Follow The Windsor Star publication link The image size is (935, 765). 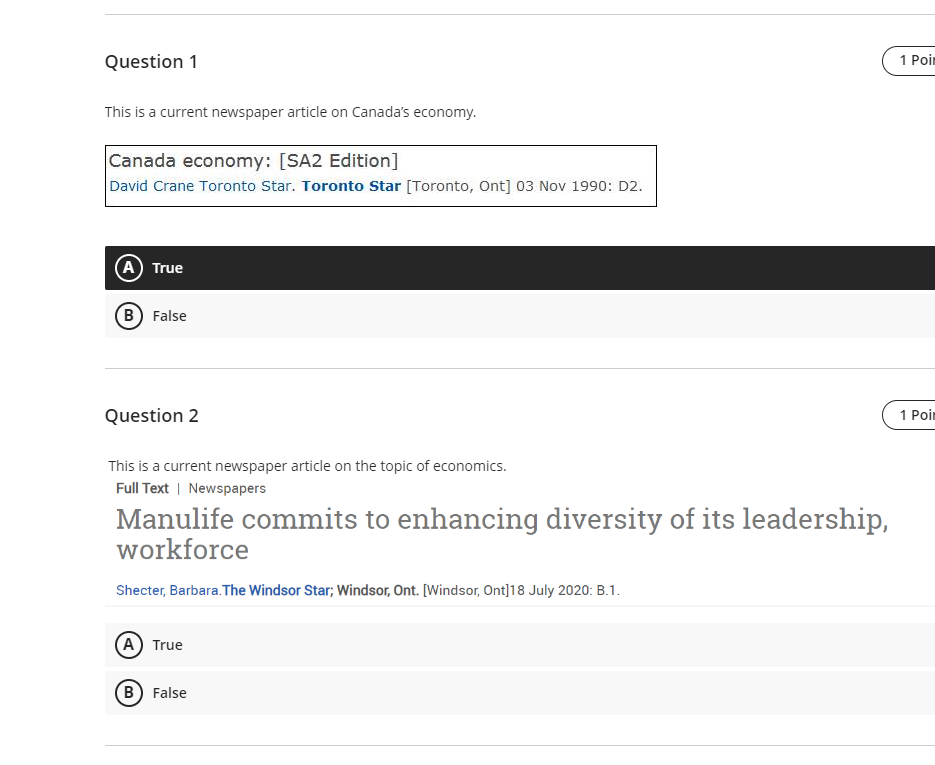[276, 590]
